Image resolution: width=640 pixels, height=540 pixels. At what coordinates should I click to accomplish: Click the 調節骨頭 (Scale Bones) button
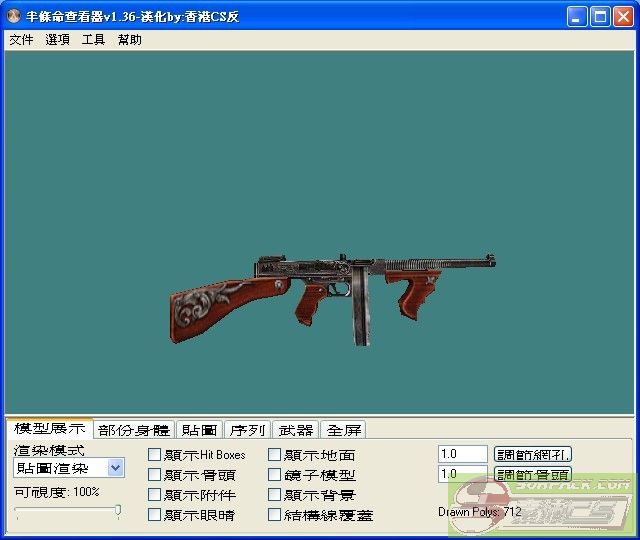533,475
